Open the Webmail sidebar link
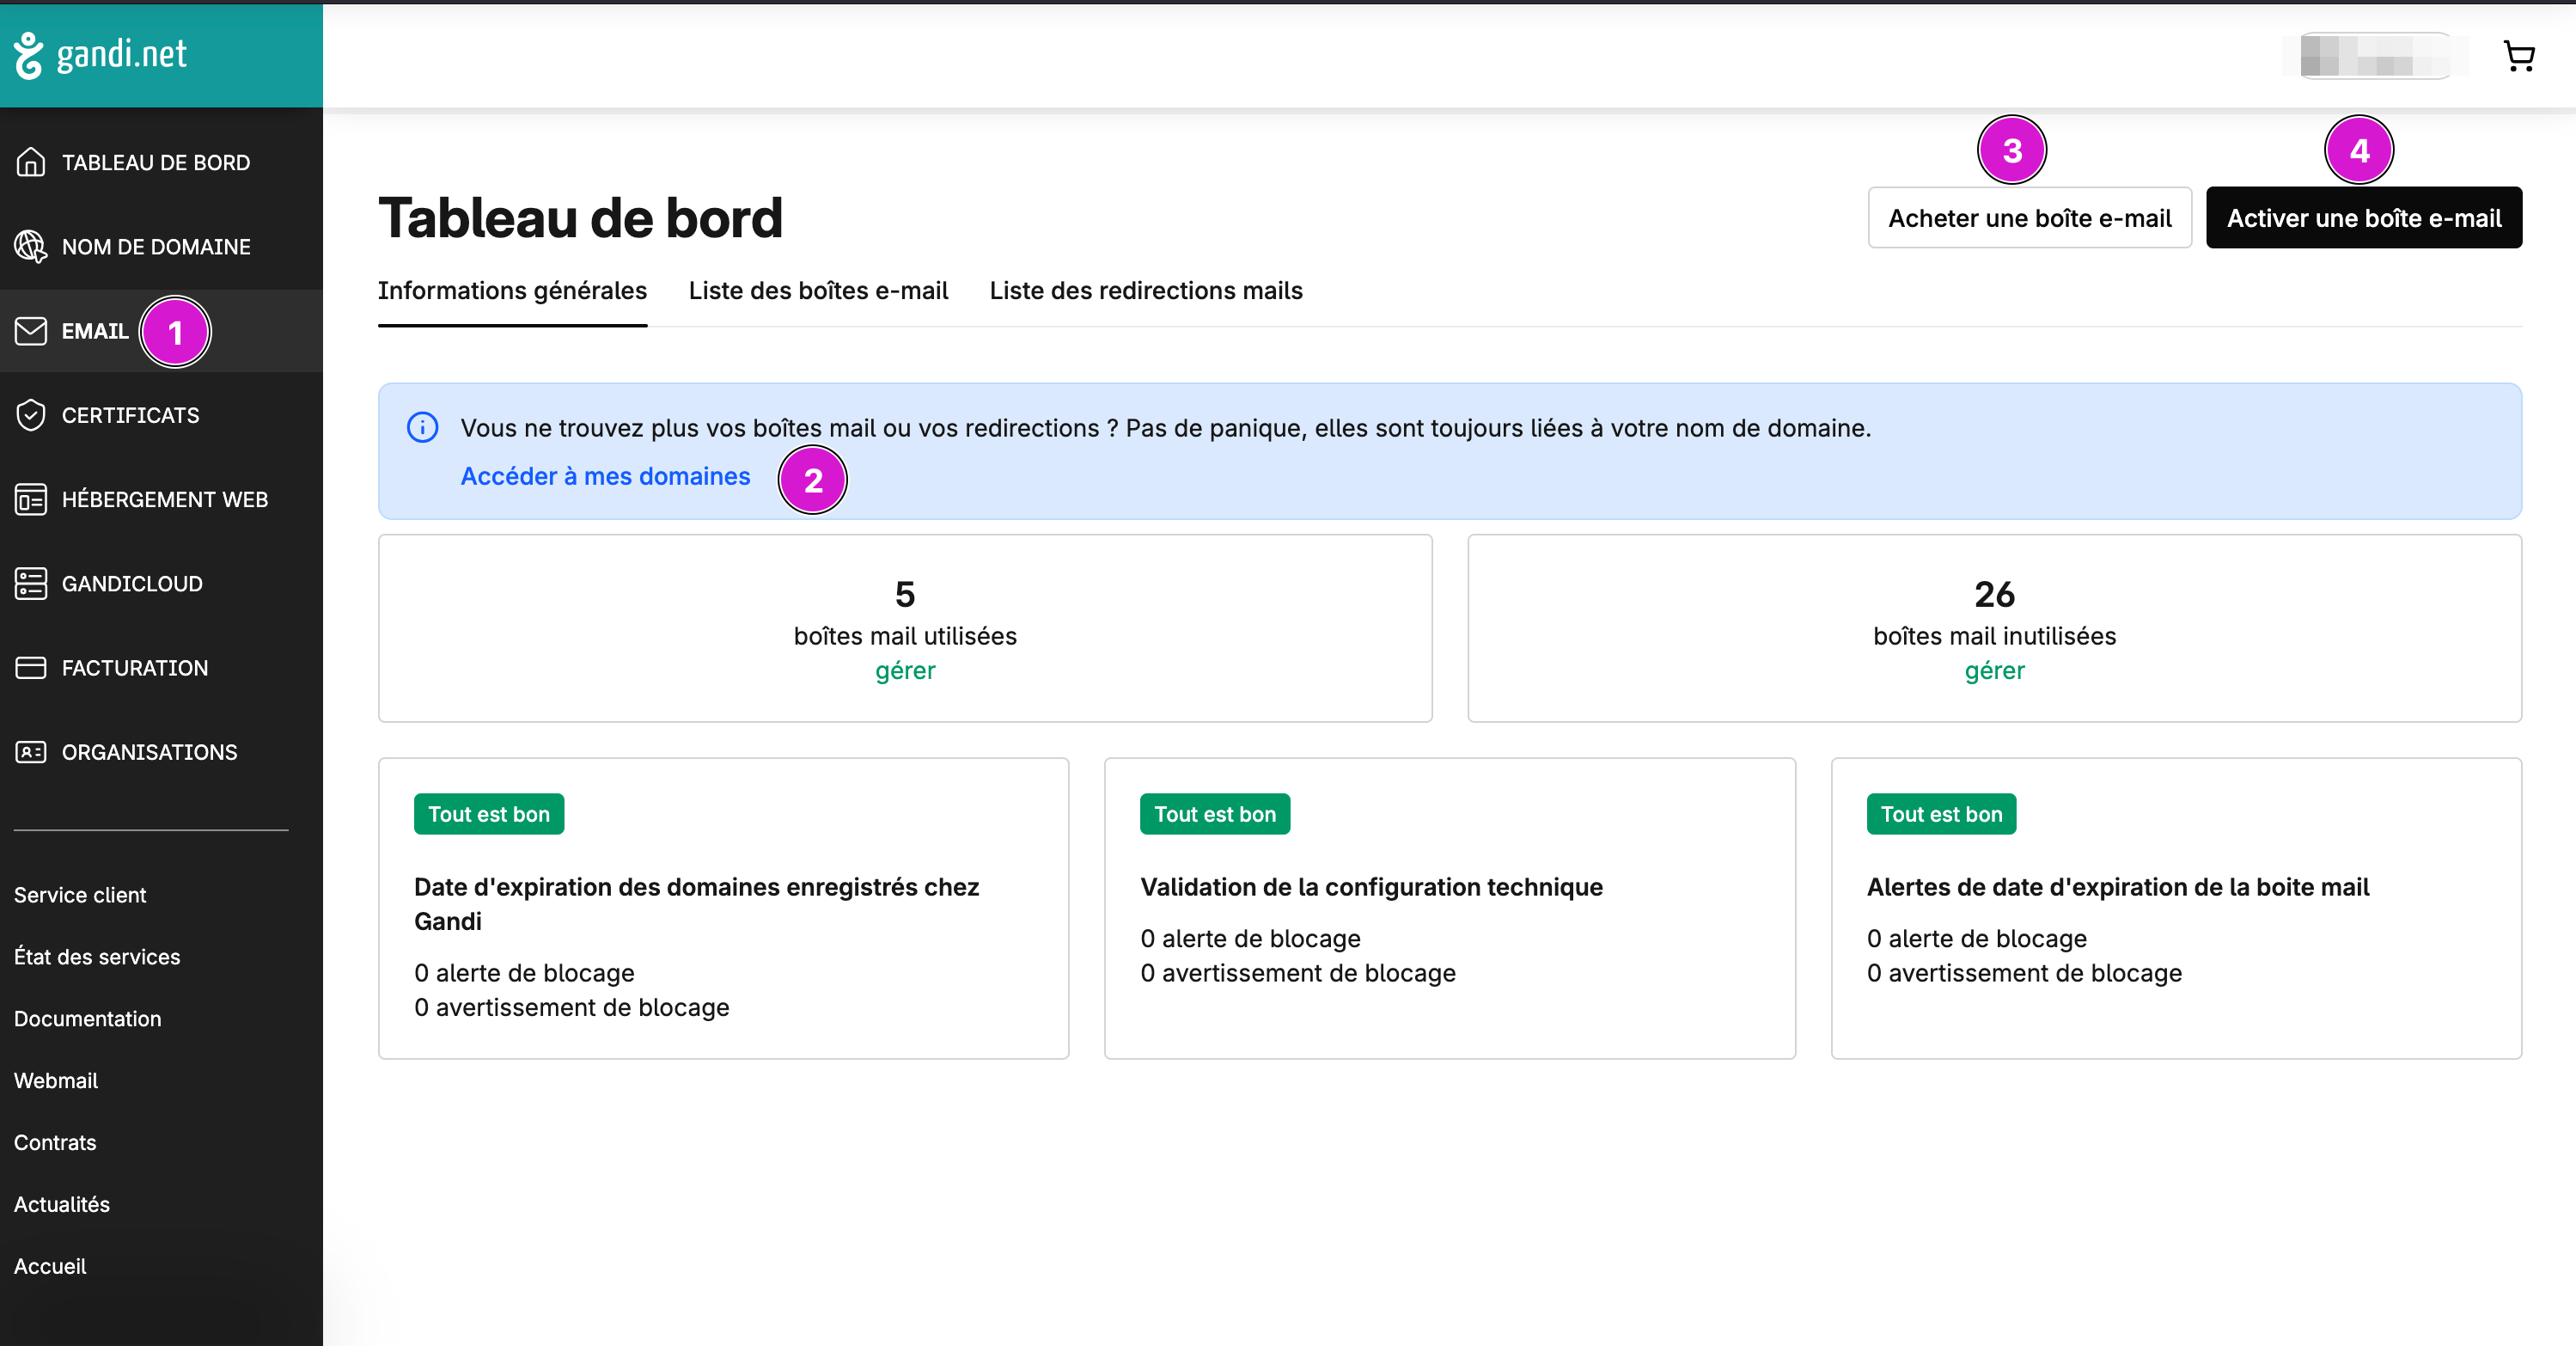This screenshot has height=1346, width=2576. click(56, 1081)
